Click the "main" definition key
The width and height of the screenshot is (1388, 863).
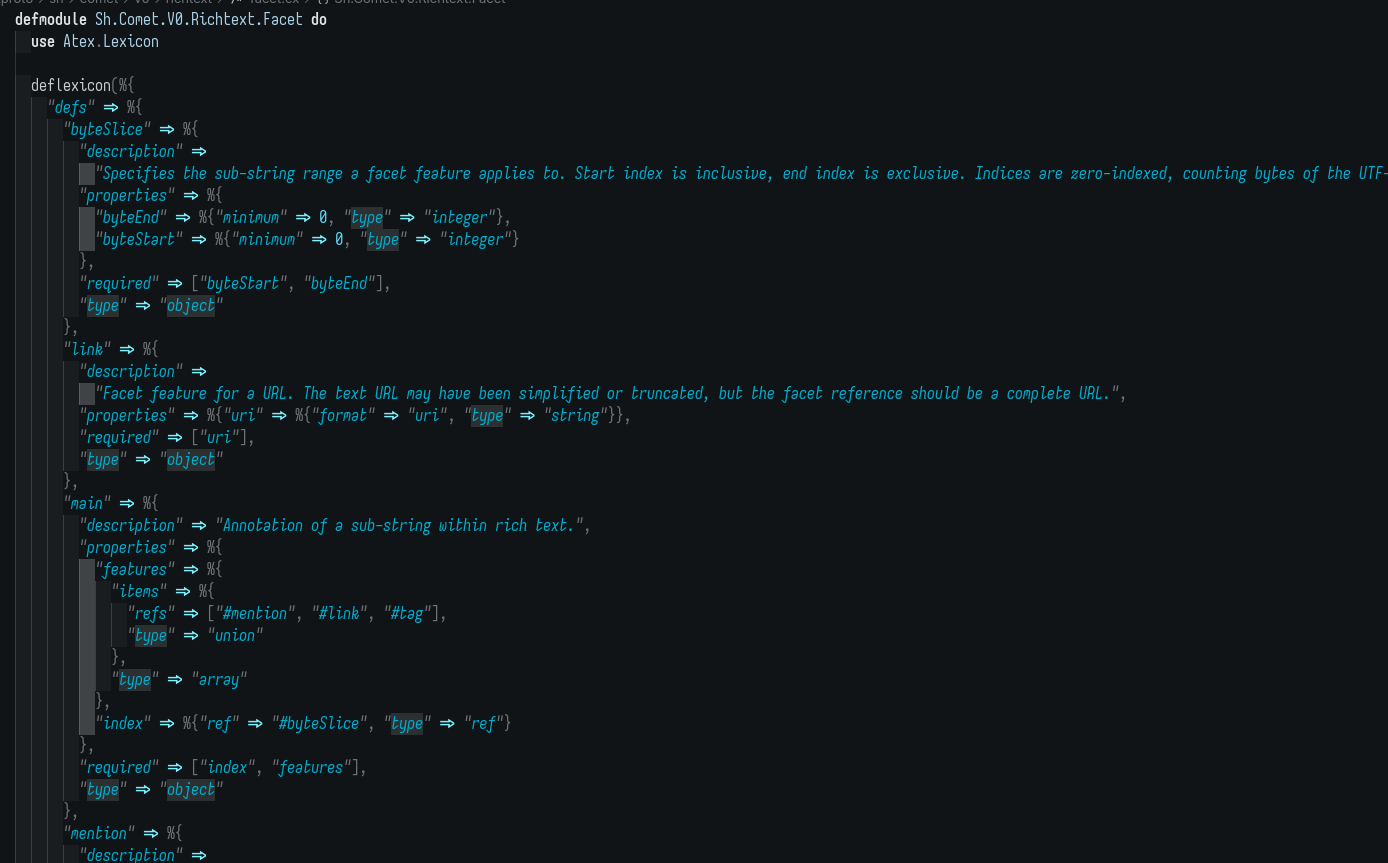click(87, 503)
